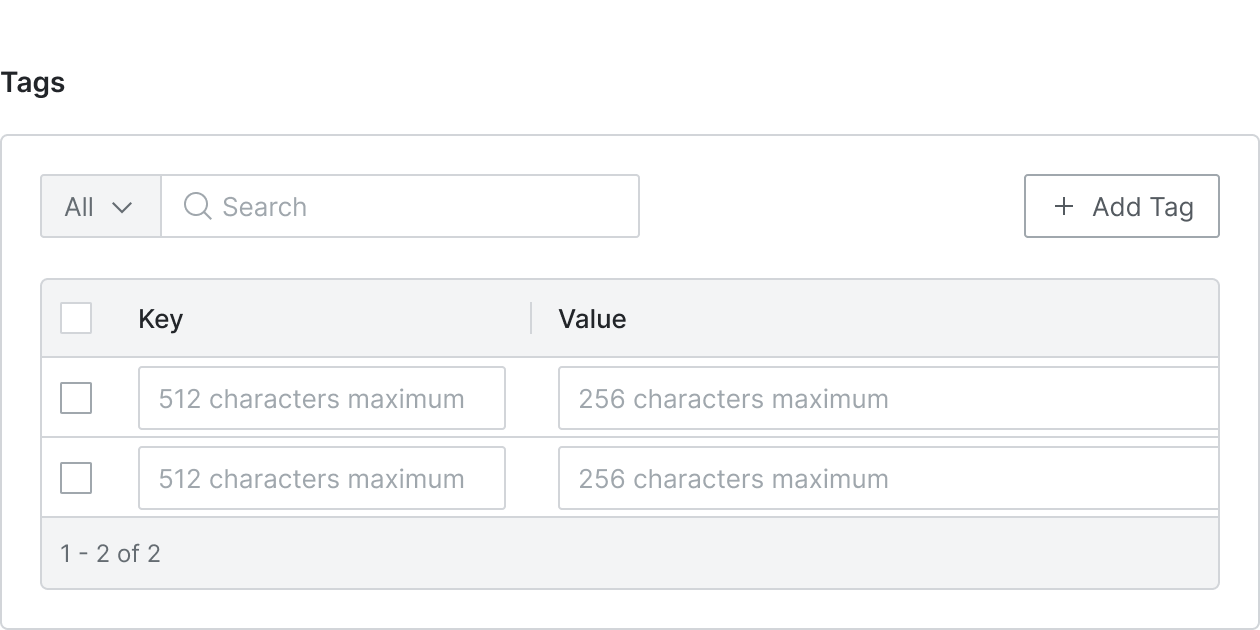Add a new tag with Add Tag

(1122, 206)
